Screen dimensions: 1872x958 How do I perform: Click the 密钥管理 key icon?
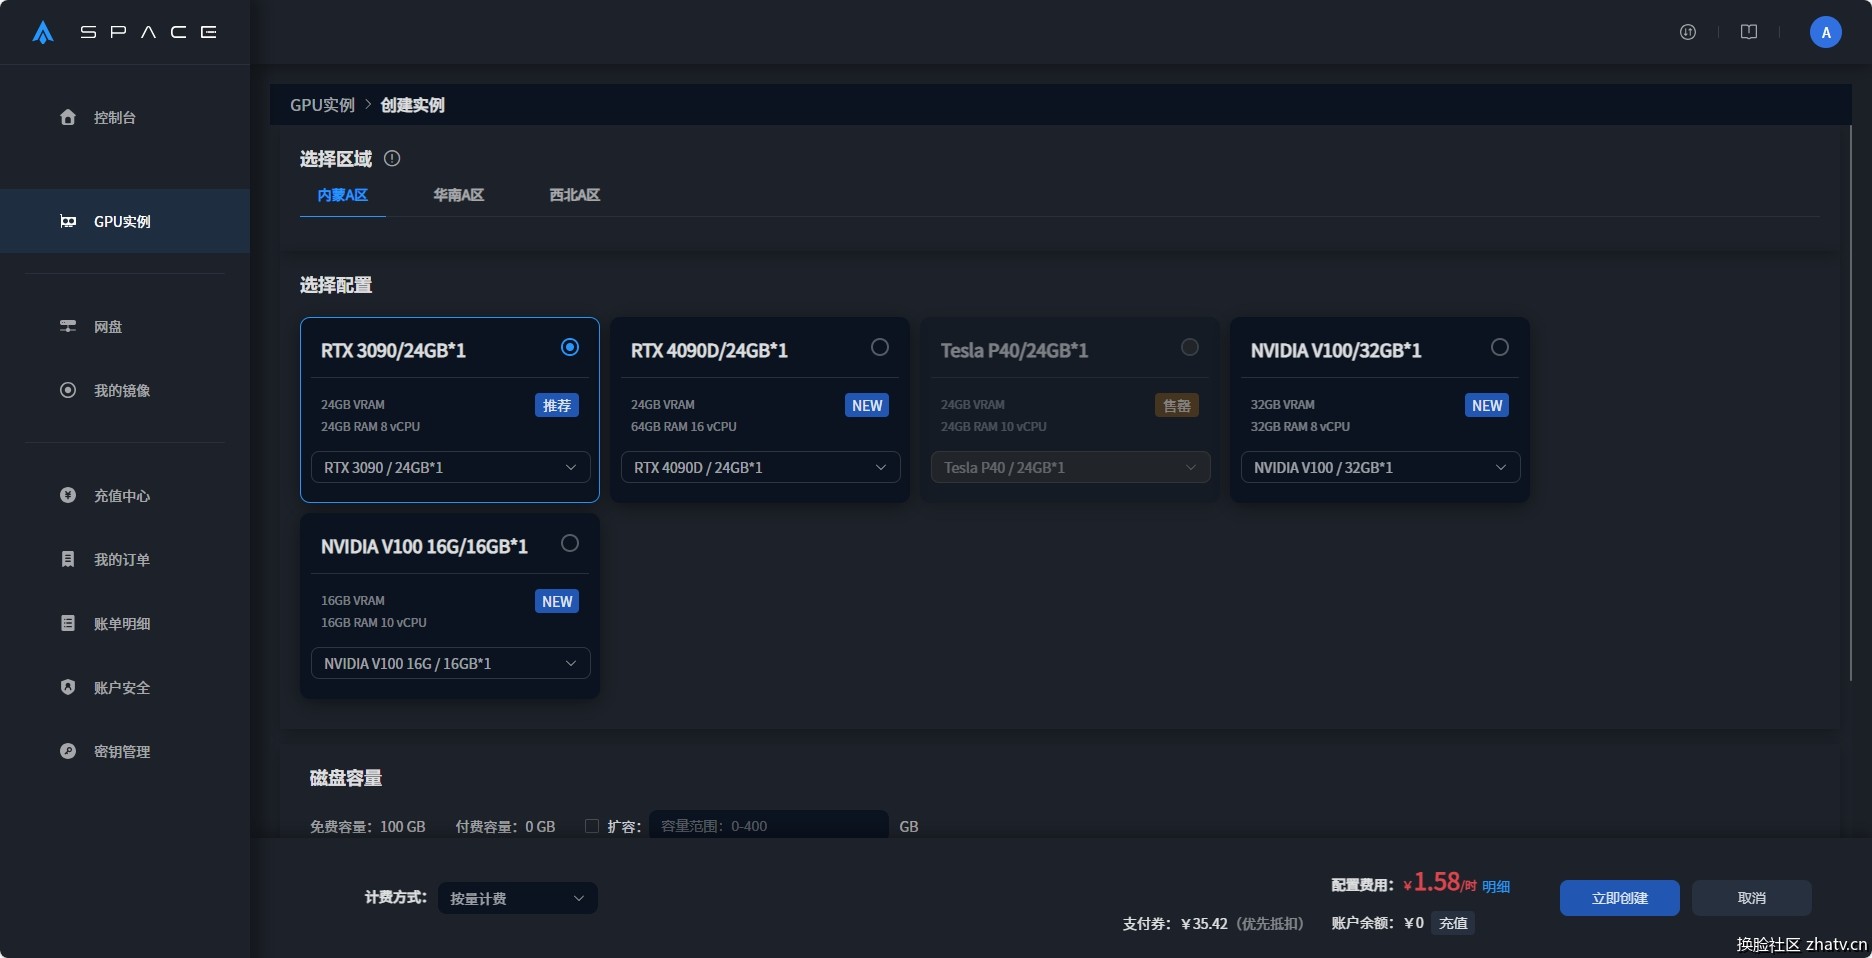[x=68, y=751]
